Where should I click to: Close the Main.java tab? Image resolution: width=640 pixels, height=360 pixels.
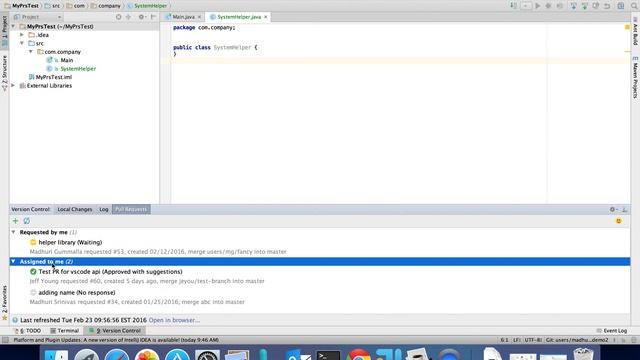pyautogui.click(x=199, y=17)
